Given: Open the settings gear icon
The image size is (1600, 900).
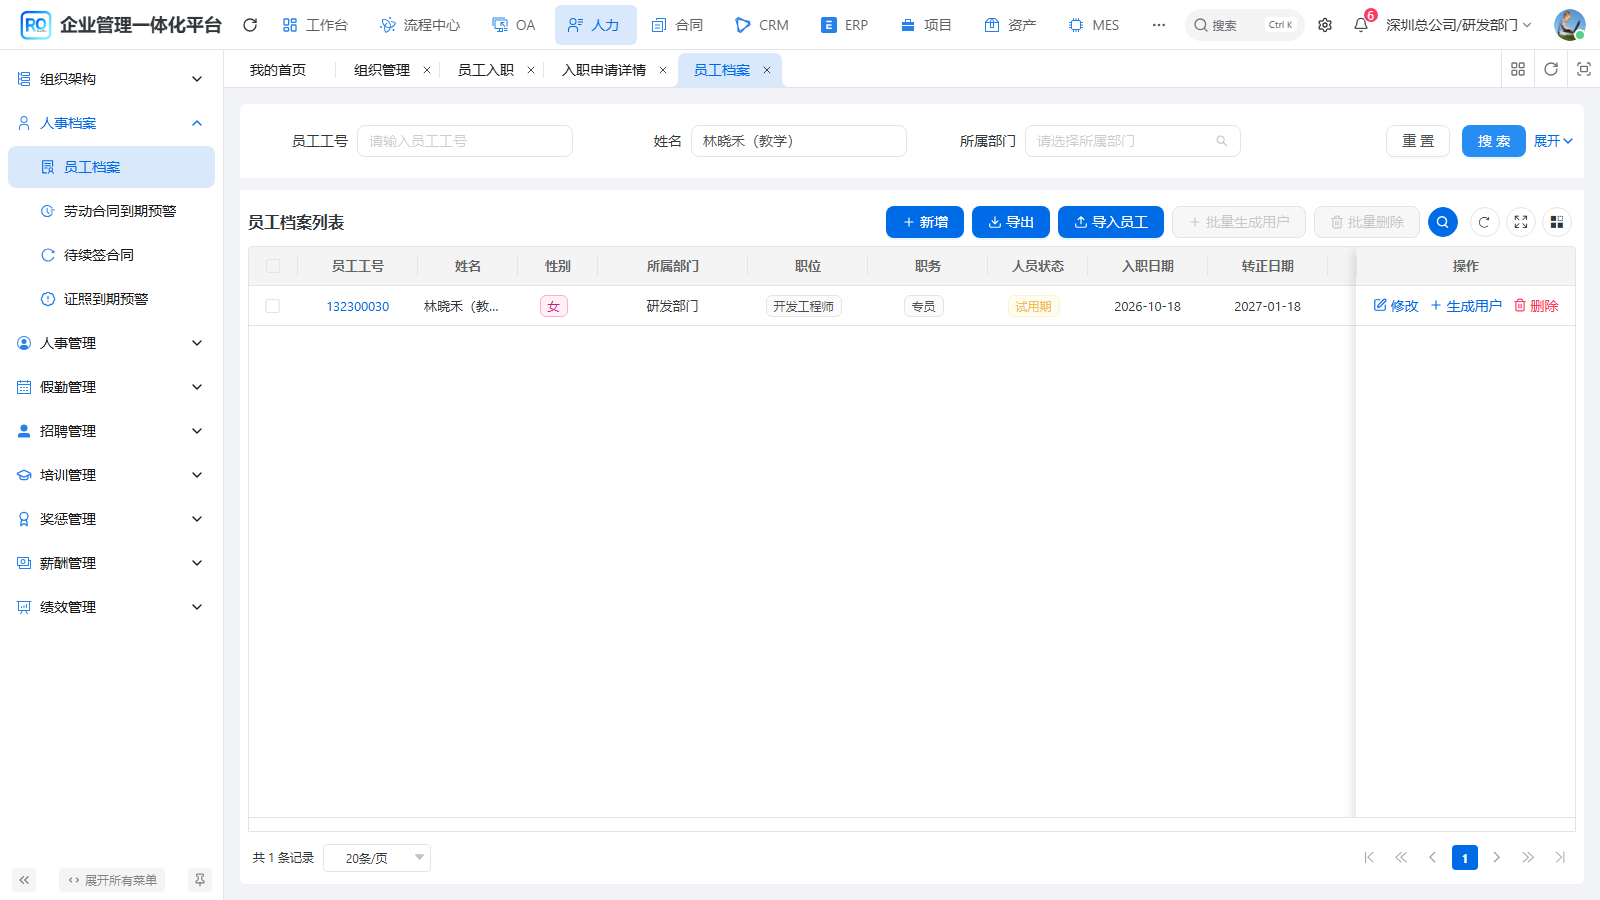Looking at the screenshot, I should [x=1325, y=25].
